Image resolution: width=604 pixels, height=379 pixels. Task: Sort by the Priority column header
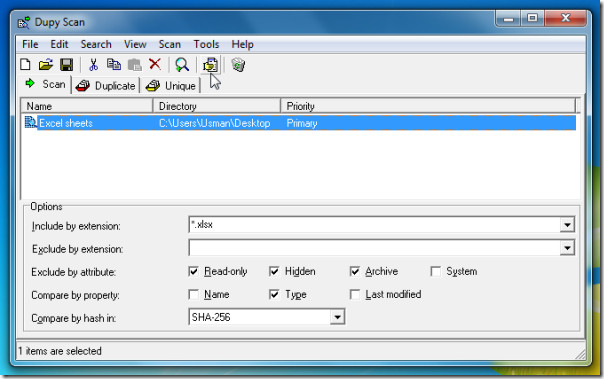point(428,106)
